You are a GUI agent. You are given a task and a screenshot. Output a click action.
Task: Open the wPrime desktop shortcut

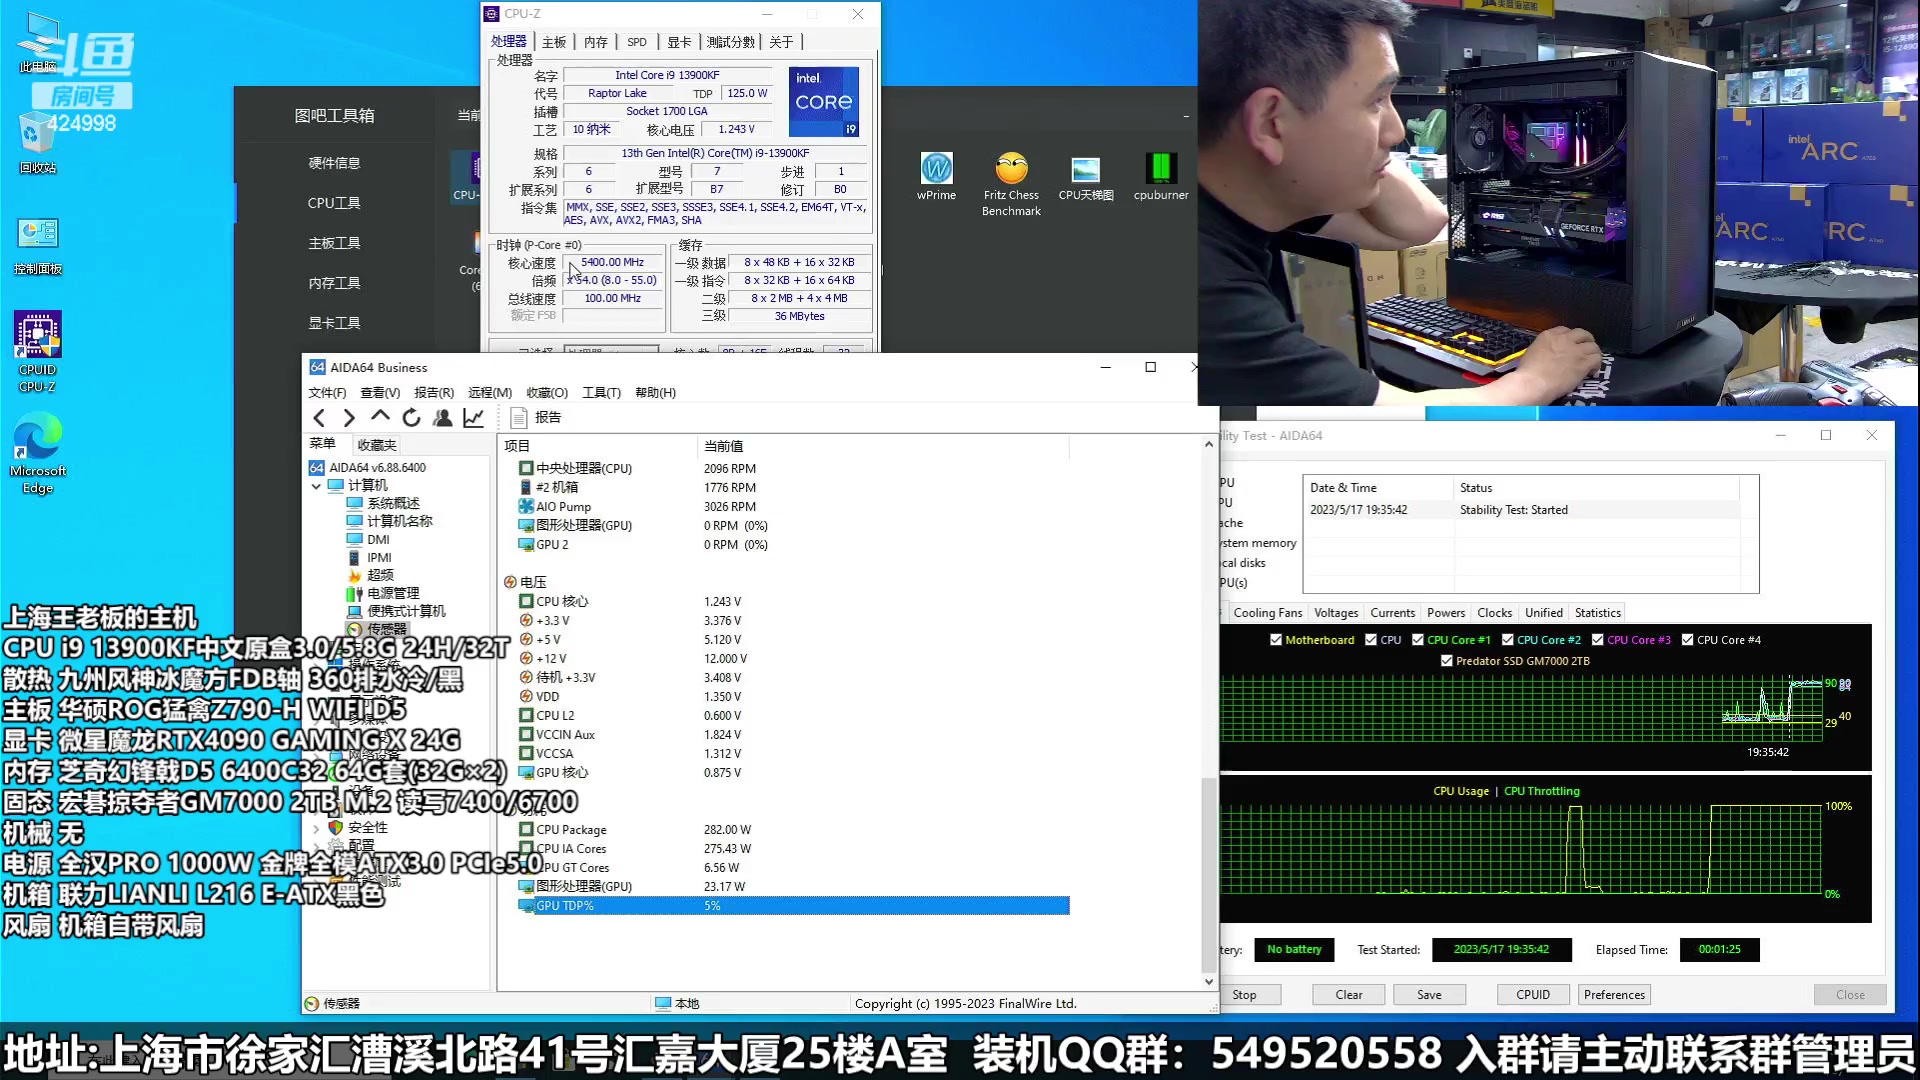[x=936, y=177]
